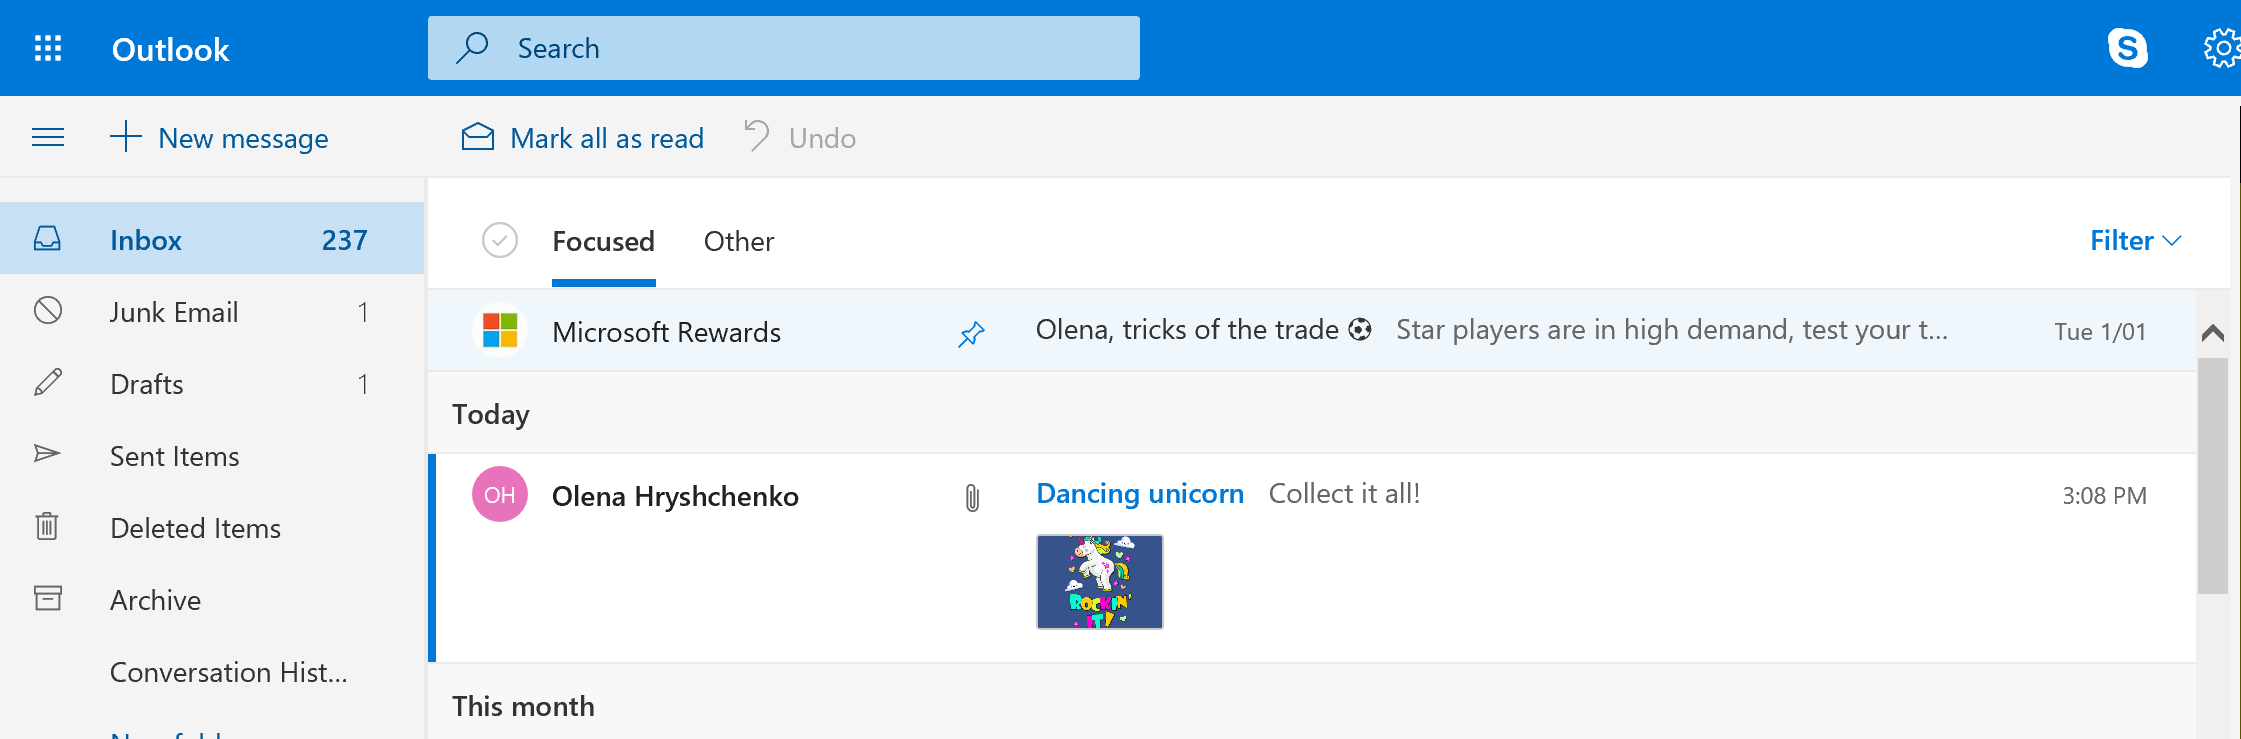Open Skype from the header icon
Viewport: 2241px width, 739px height.
tap(2127, 48)
